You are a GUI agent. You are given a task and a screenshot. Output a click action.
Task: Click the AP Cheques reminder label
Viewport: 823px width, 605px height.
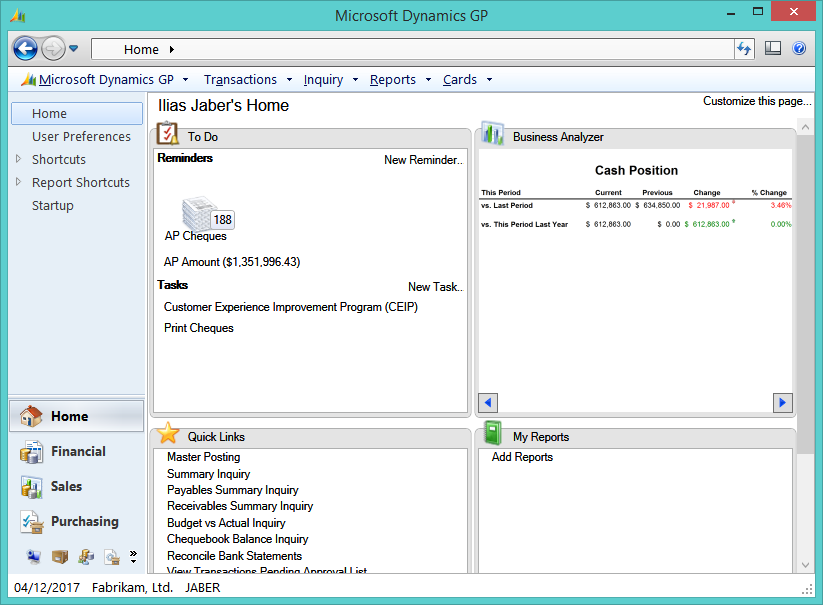click(x=195, y=236)
